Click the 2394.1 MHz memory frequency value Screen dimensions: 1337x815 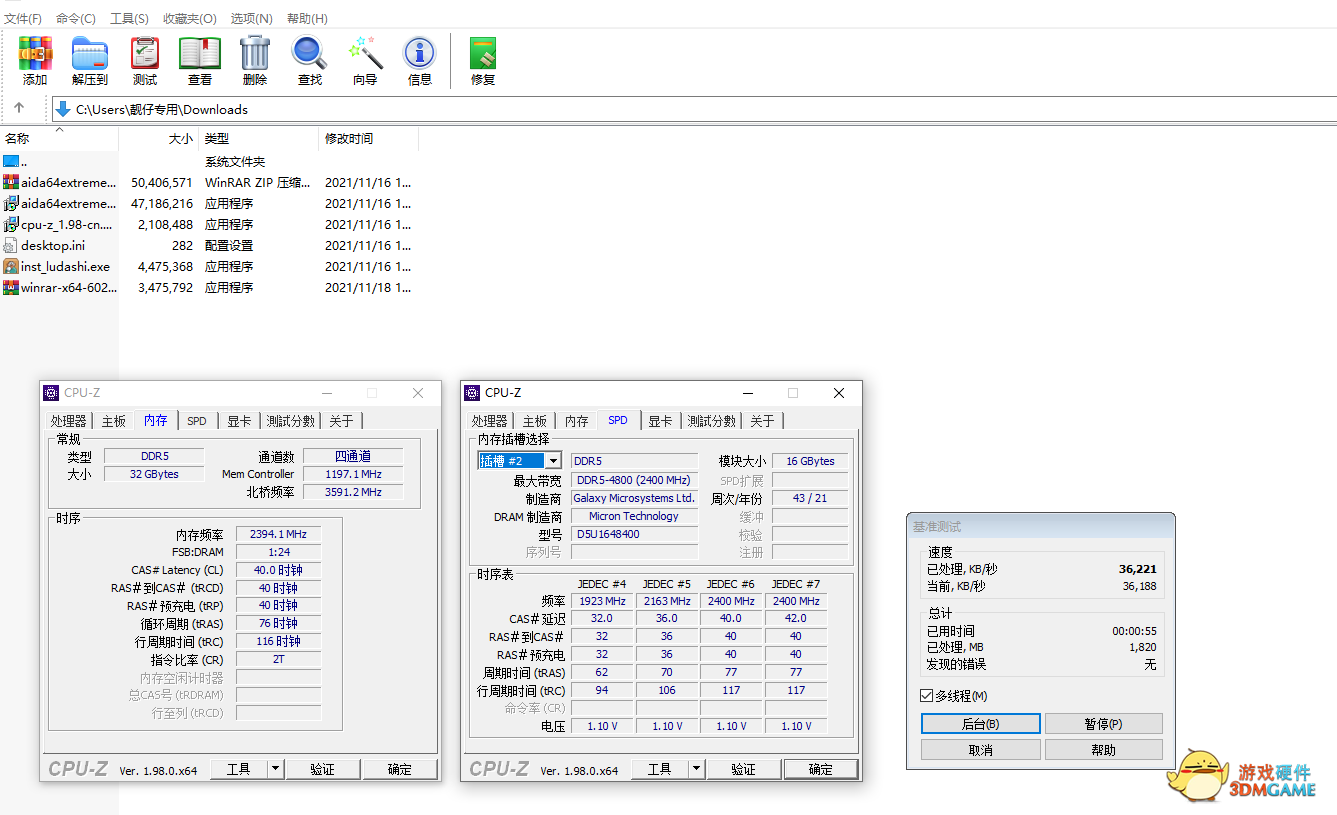click(278, 534)
